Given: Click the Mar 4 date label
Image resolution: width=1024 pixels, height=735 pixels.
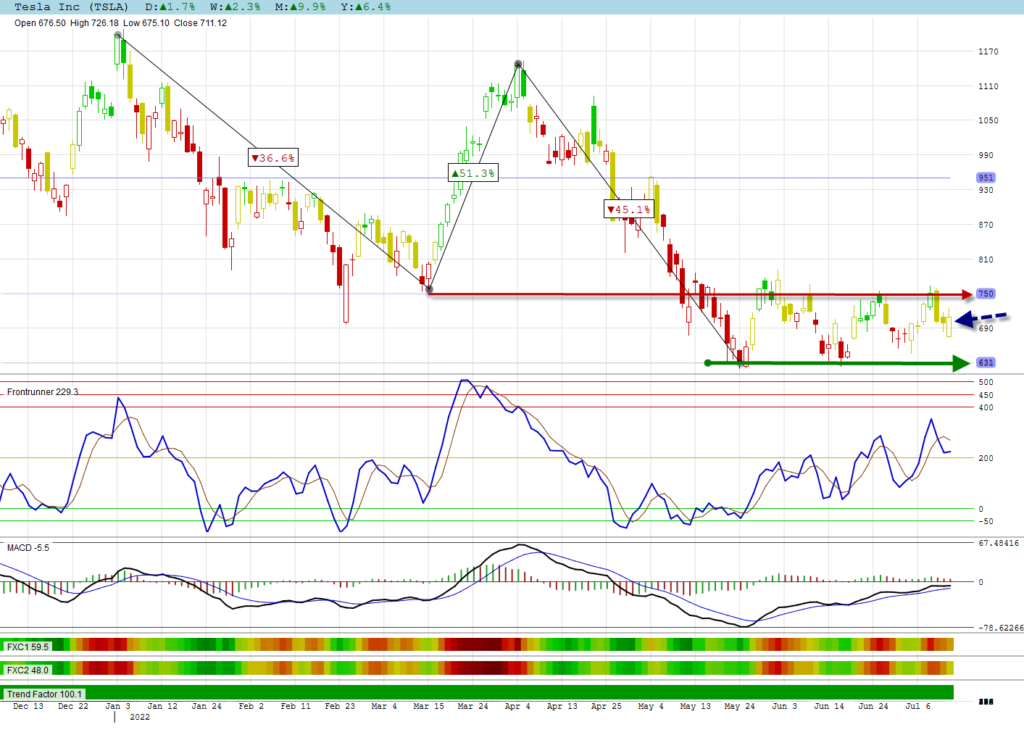Looking at the screenshot, I should 384,706.
